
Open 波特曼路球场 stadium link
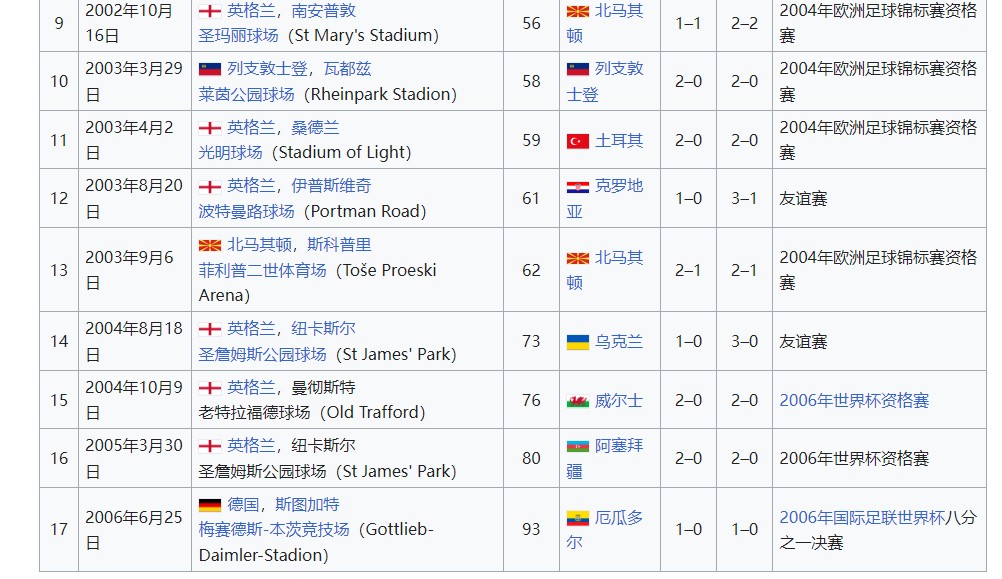coord(246,212)
